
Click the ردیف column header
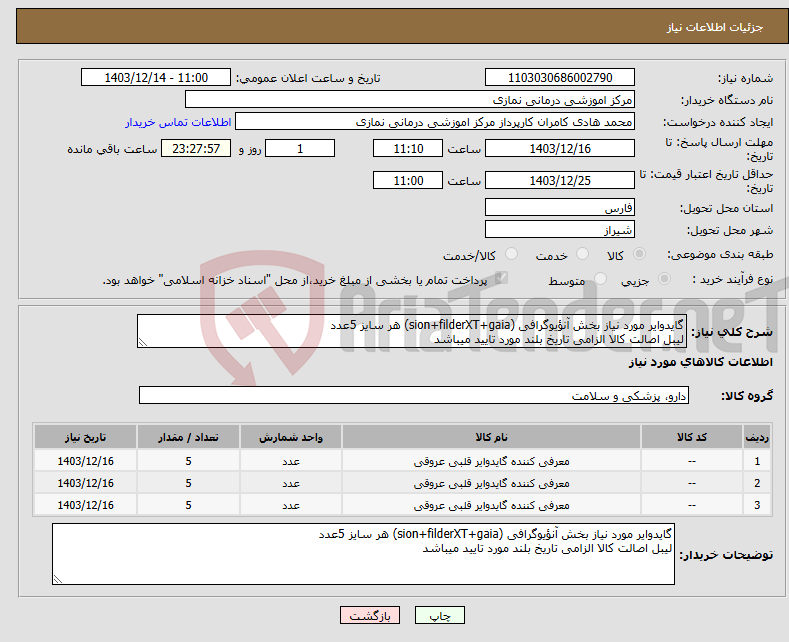(x=757, y=437)
